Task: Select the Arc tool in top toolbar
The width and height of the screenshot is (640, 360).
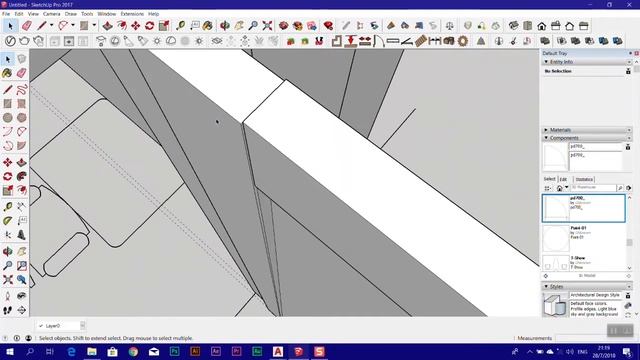Action: [63, 26]
